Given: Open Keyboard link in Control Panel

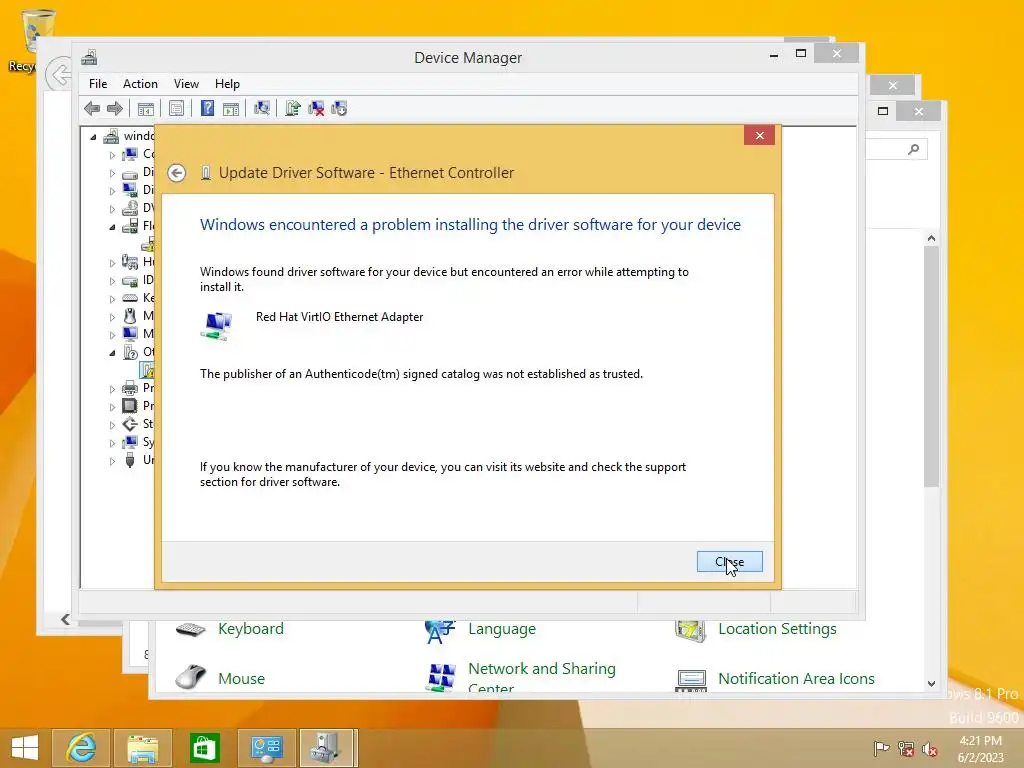Looking at the screenshot, I should coord(251,629).
